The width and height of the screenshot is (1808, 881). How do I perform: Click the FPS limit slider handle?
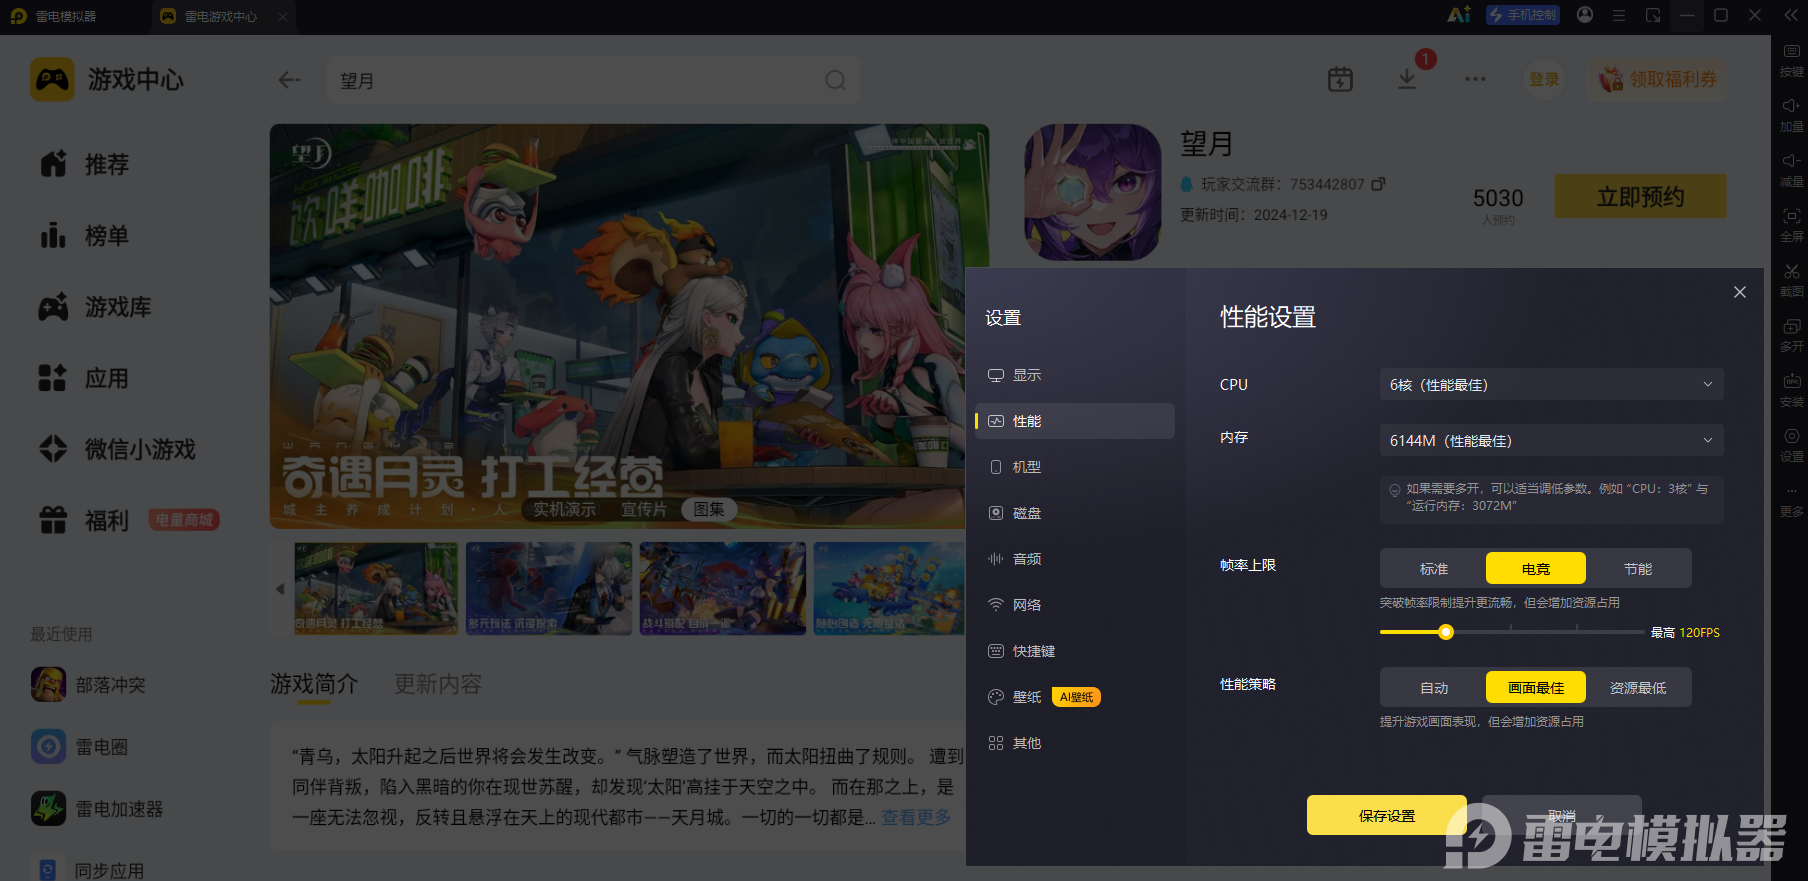[1446, 632]
